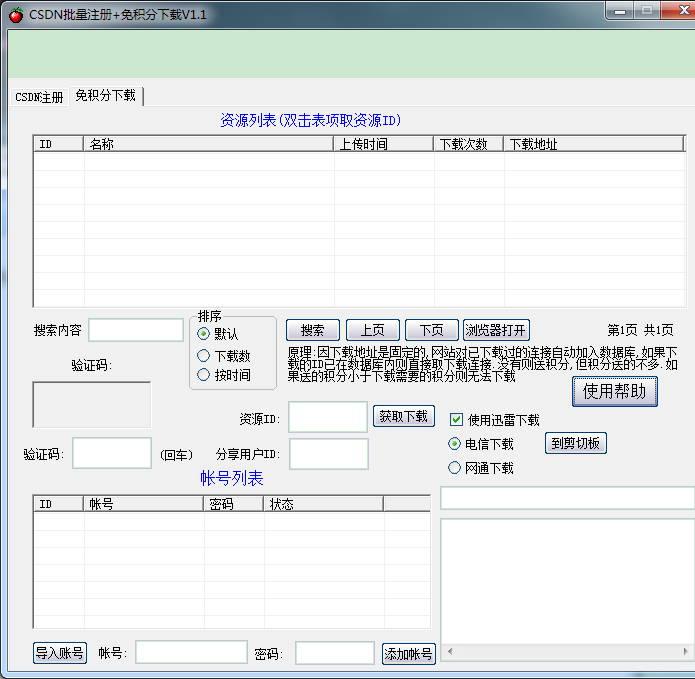The height and width of the screenshot is (679, 695).
Task: Toggle the 使用迅雷下载 checkbox
Action: pyautogui.click(x=457, y=420)
